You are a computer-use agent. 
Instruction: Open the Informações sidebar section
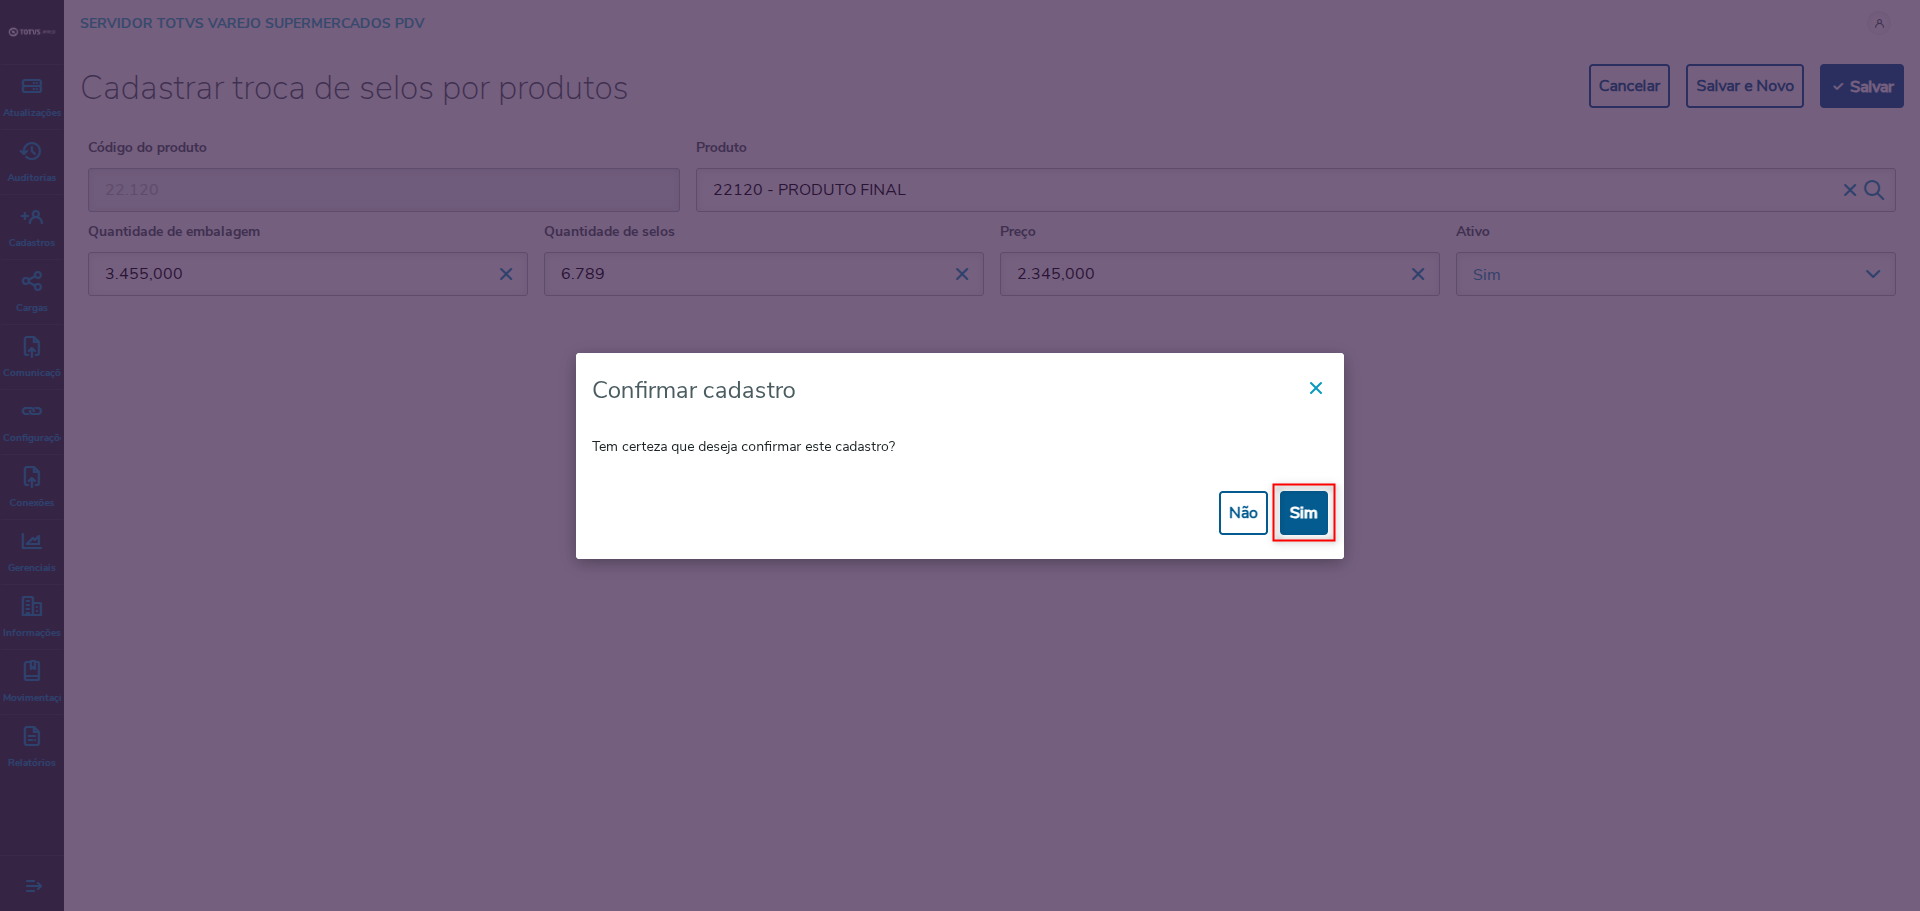coord(32,617)
